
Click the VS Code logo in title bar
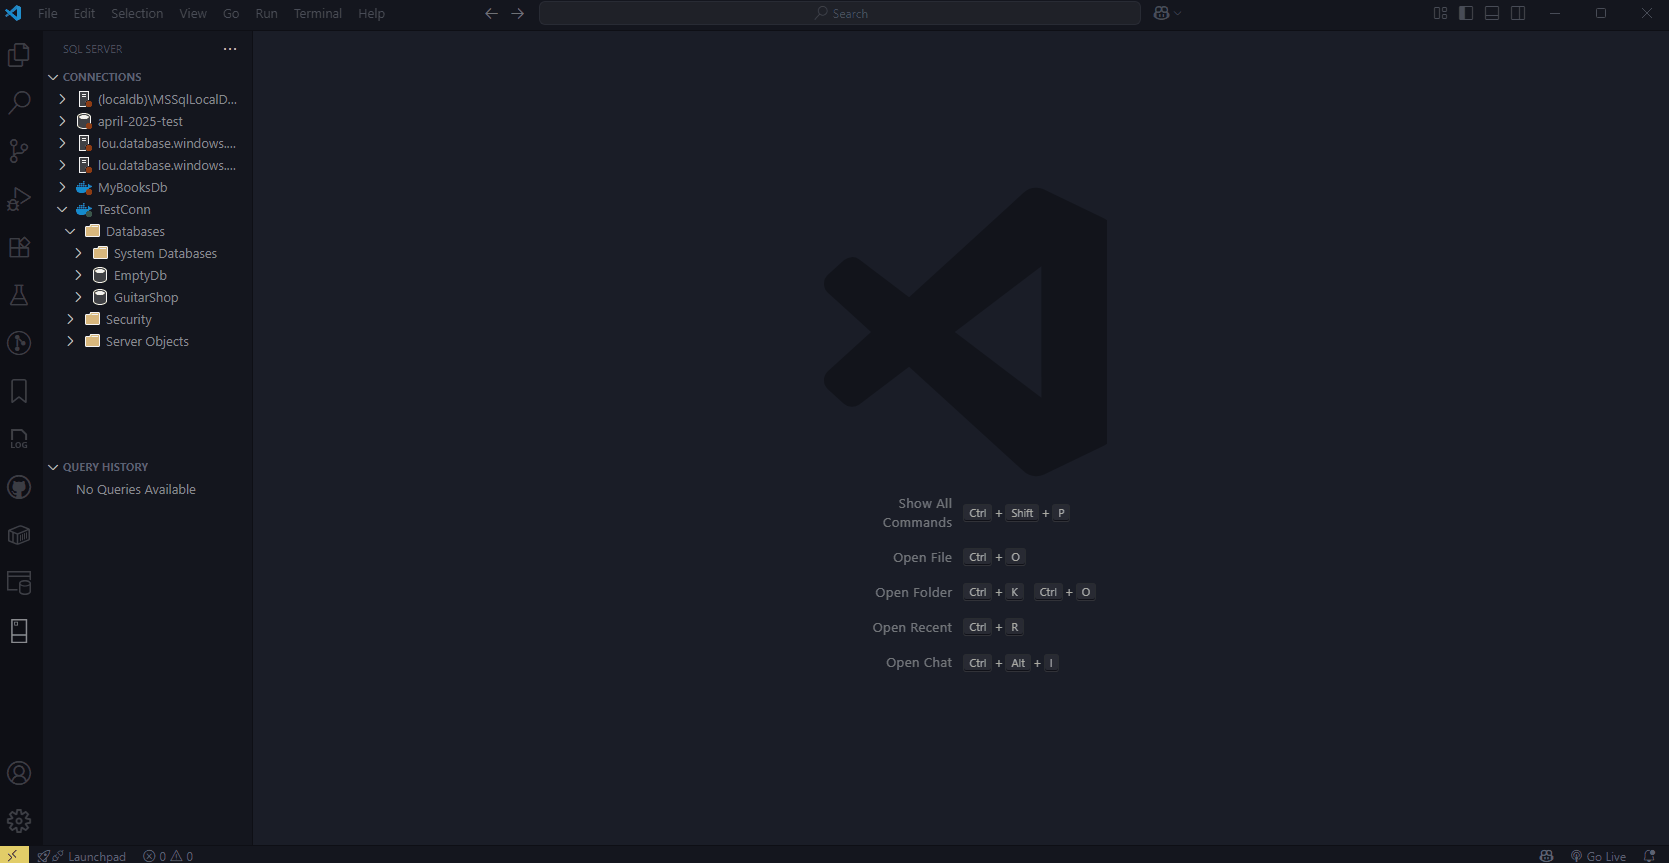[14, 13]
